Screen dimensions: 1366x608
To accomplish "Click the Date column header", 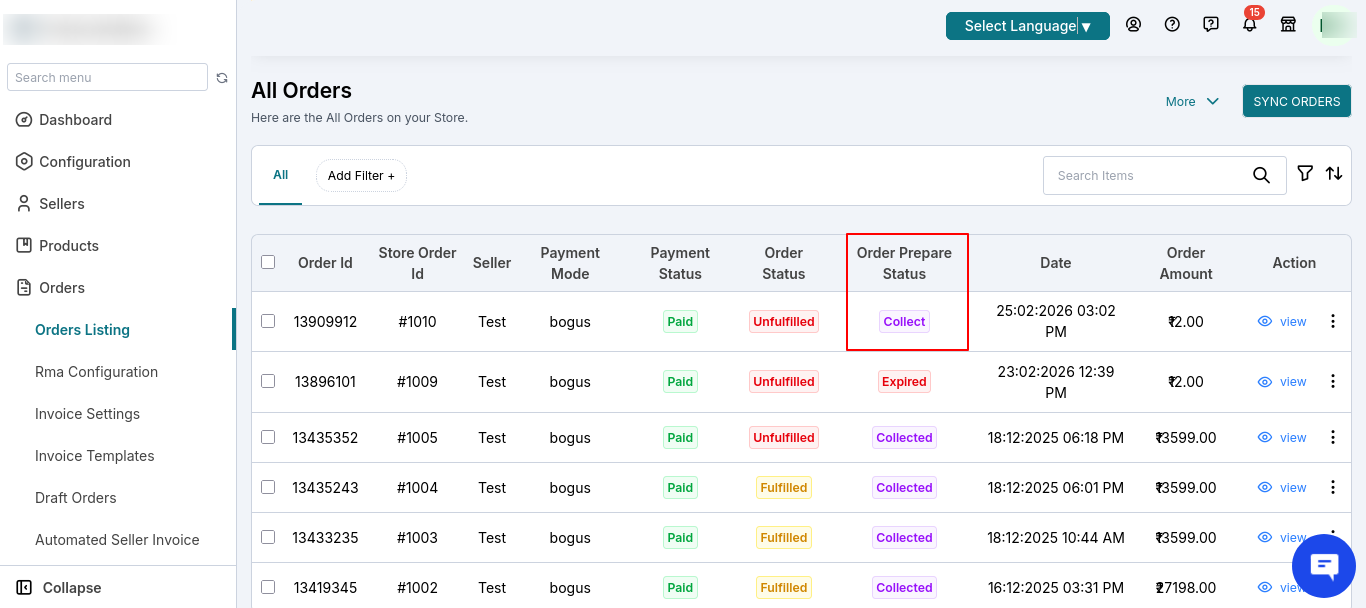I will tap(1056, 263).
